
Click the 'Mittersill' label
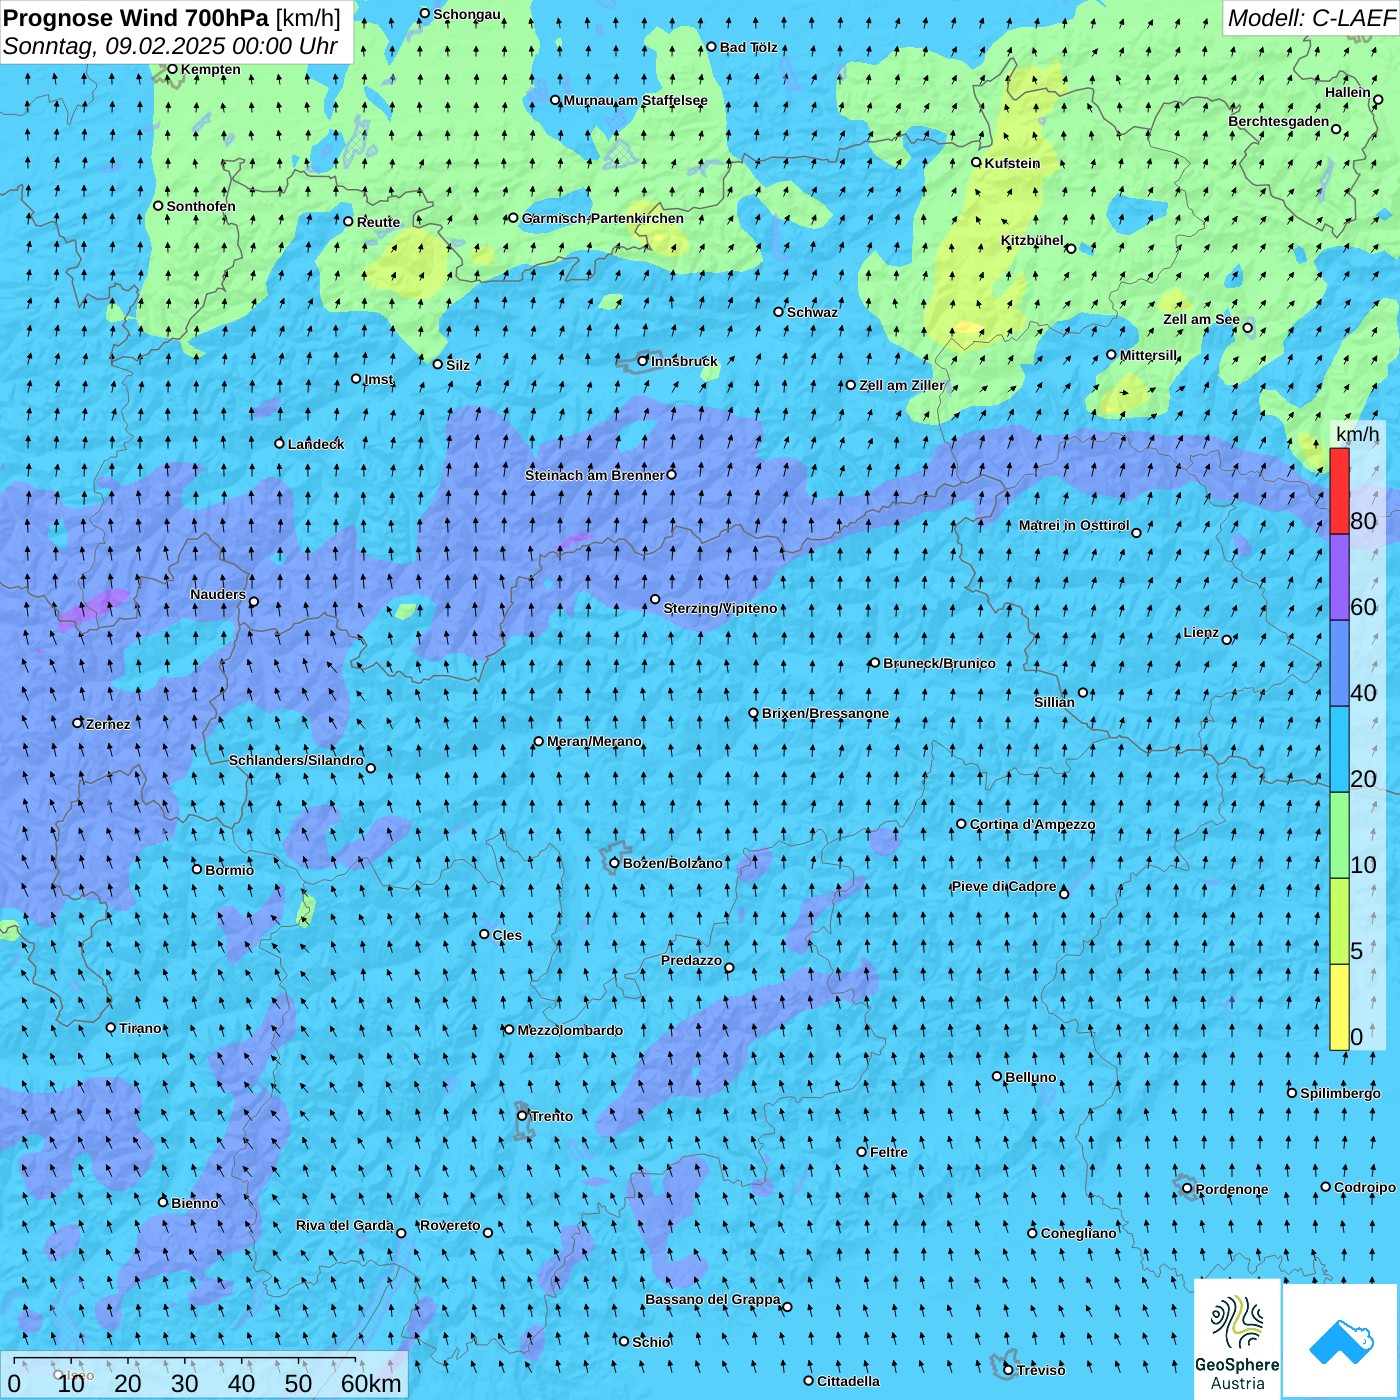[1149, 355]
